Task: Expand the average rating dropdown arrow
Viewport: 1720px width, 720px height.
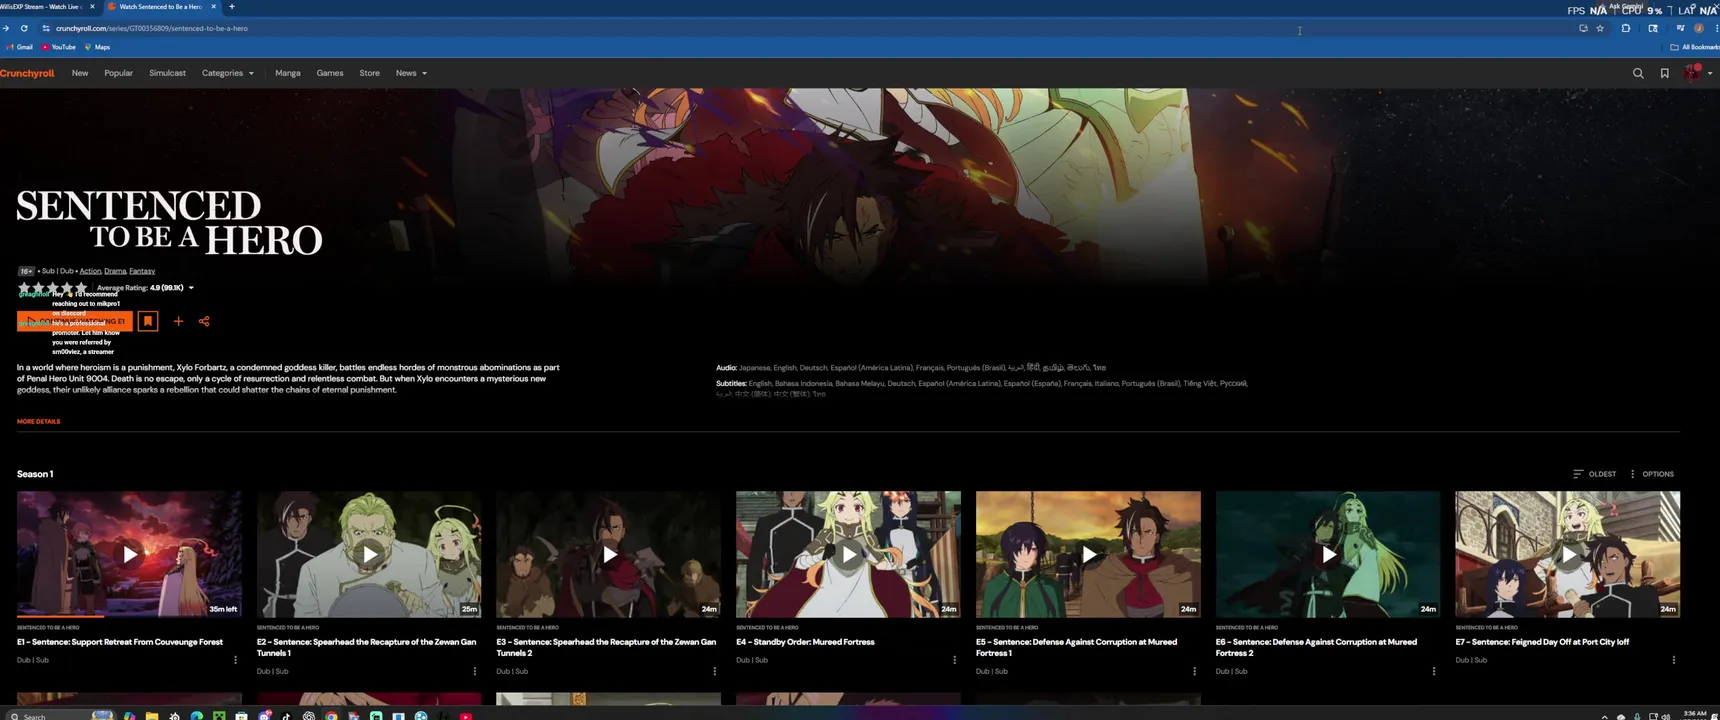Action: 191,288
